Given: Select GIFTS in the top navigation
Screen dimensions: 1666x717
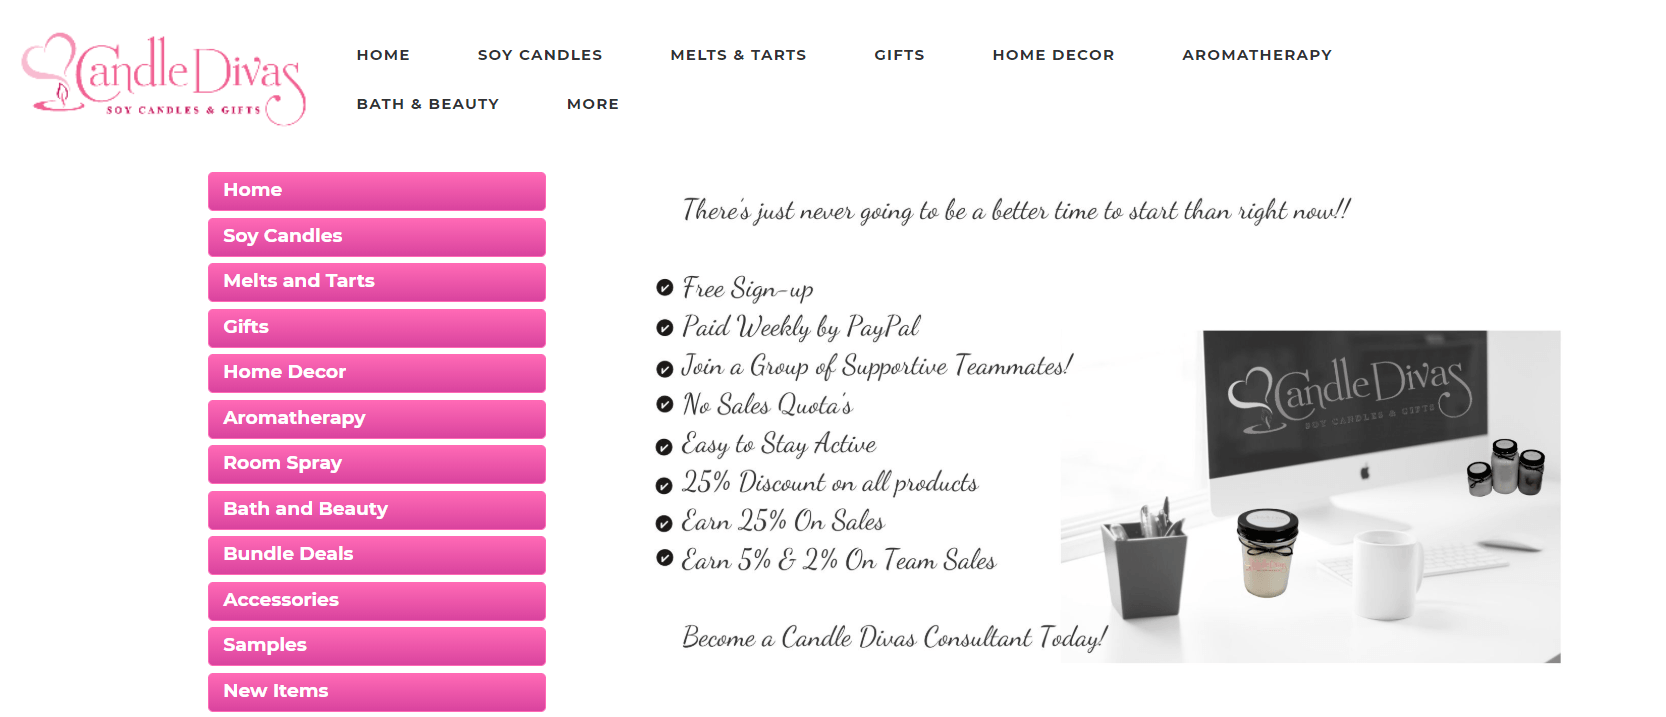Looking at the screenshot, I should (x=899, y=55).
